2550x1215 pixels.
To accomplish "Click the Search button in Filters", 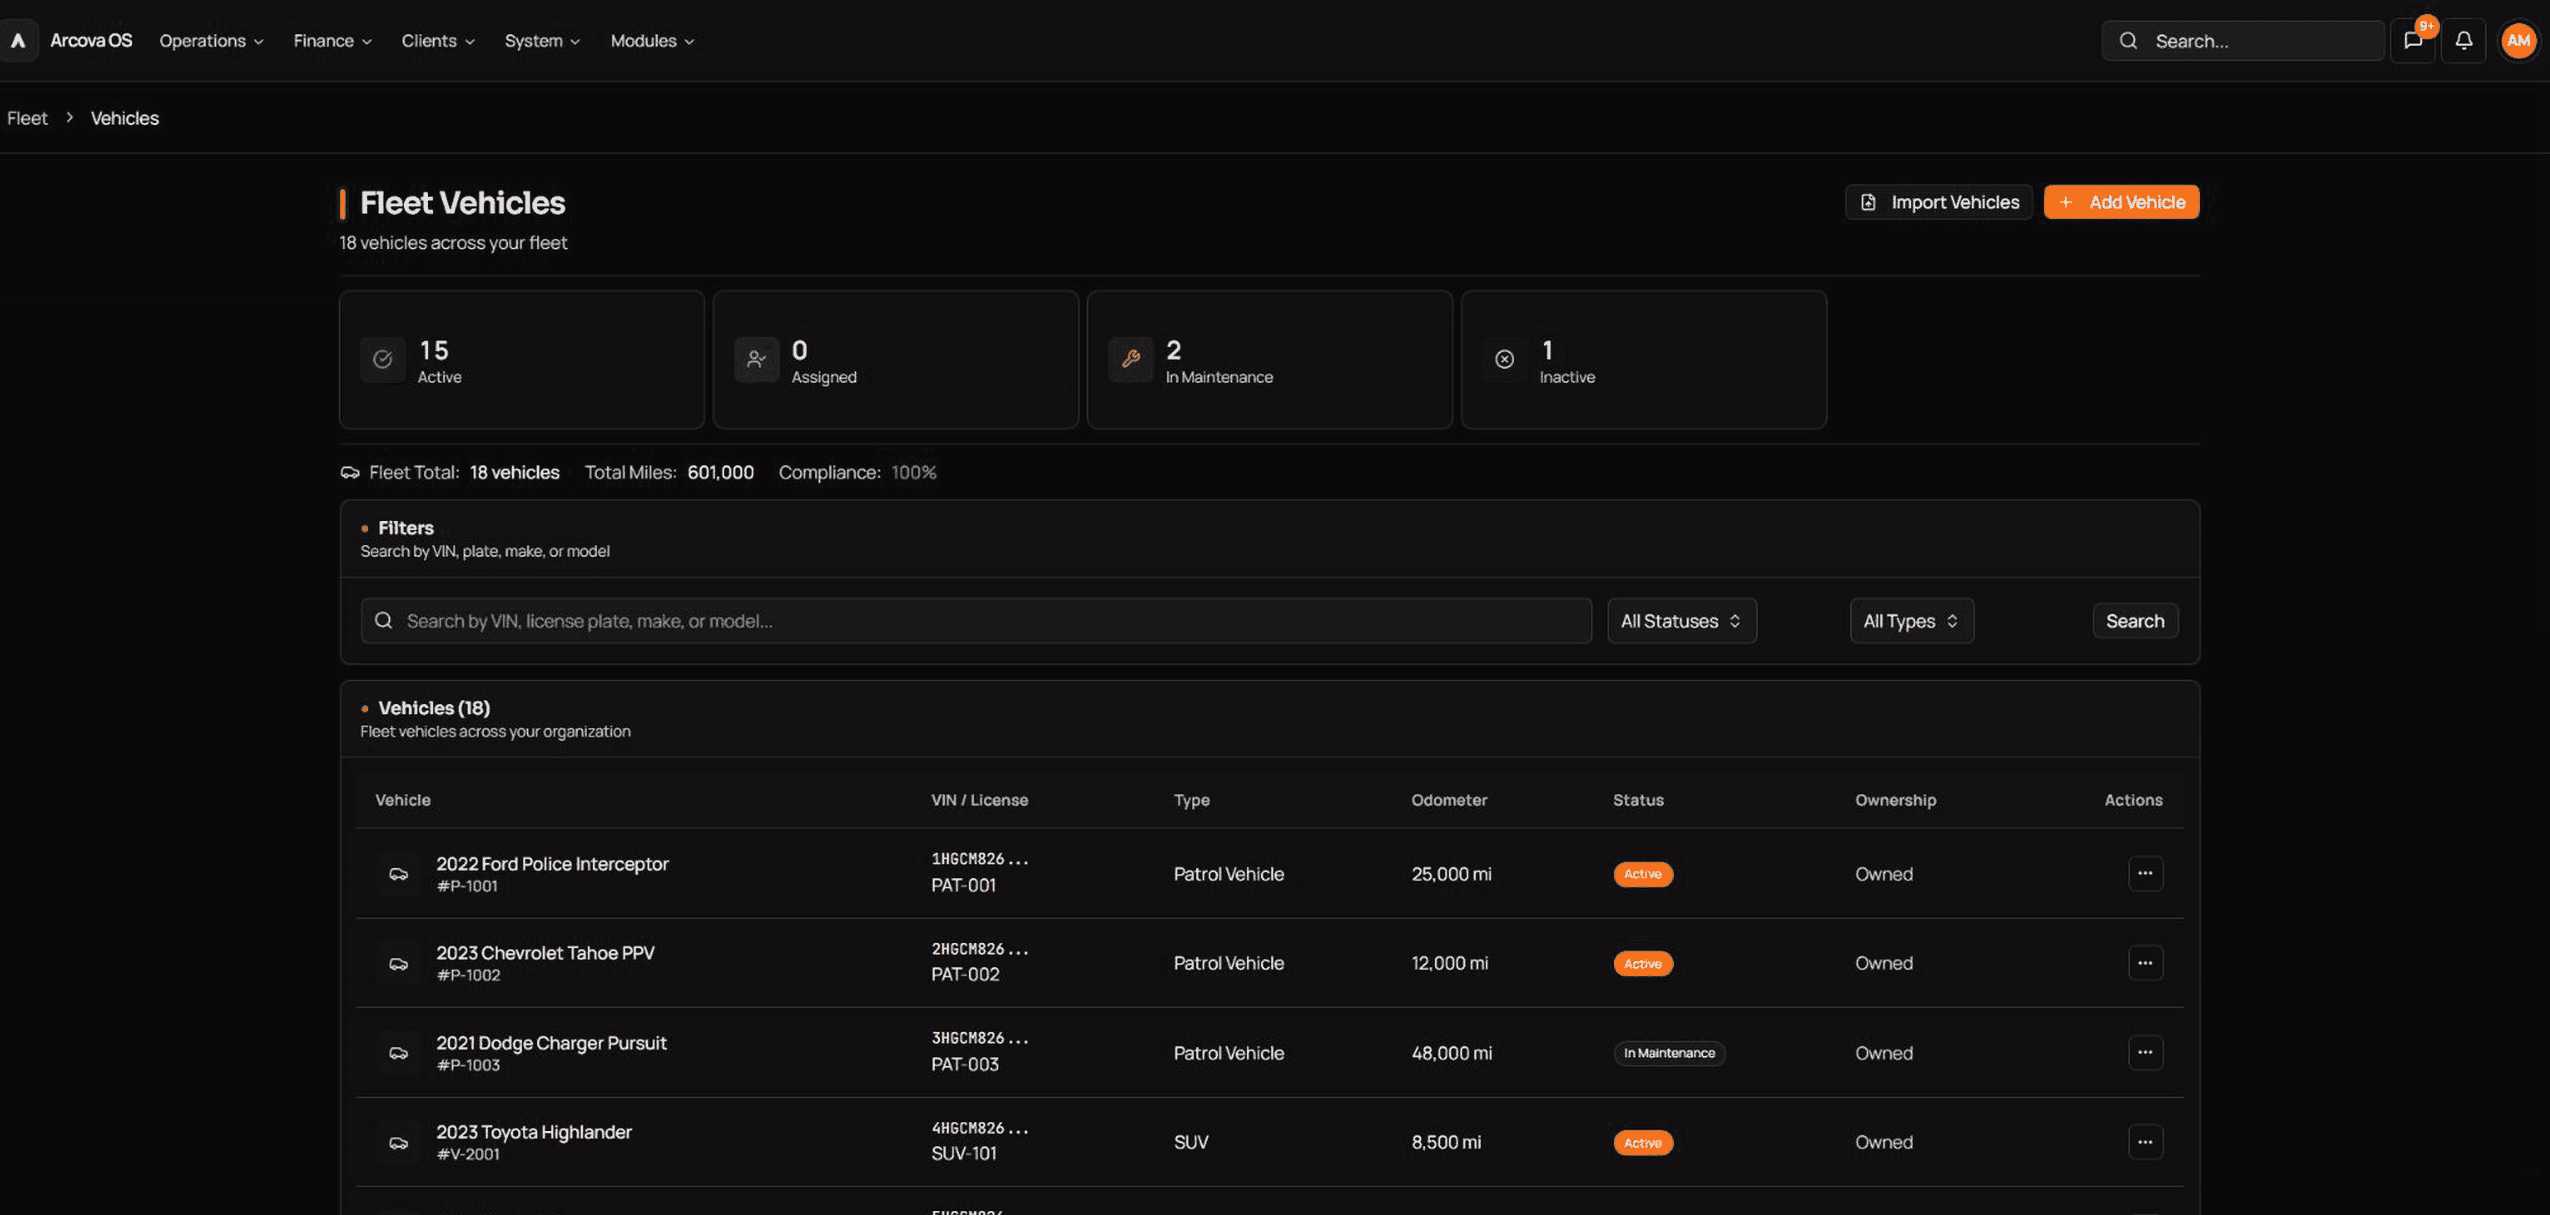I will pos(2135,621).
